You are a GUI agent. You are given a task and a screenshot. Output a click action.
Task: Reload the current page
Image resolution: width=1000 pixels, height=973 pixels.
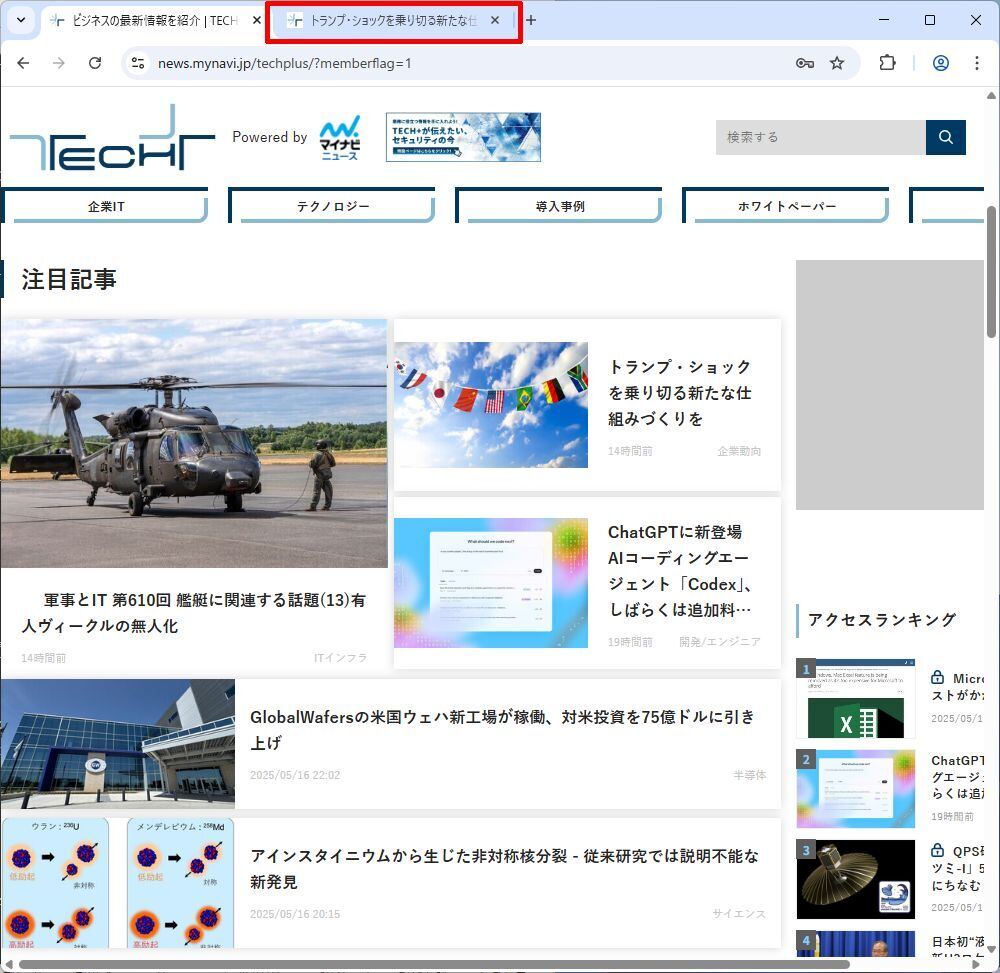[95, 63]
